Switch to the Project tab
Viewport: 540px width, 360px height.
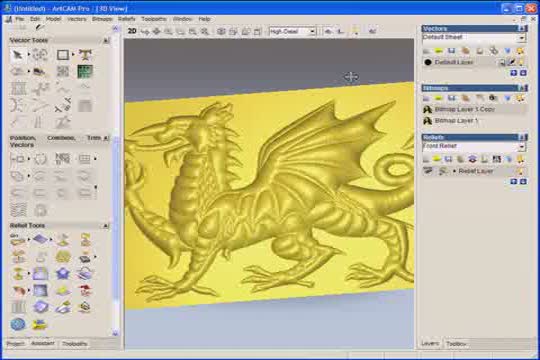click(16, 343)
